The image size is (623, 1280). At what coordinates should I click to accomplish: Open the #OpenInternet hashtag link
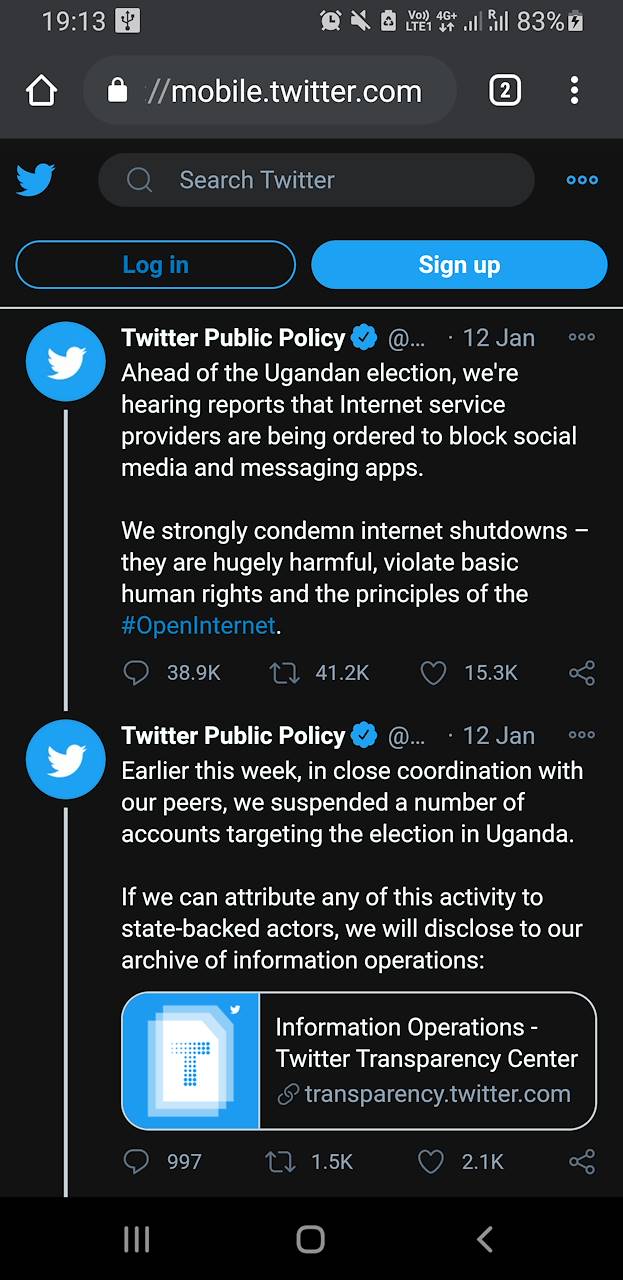[198, 626]
